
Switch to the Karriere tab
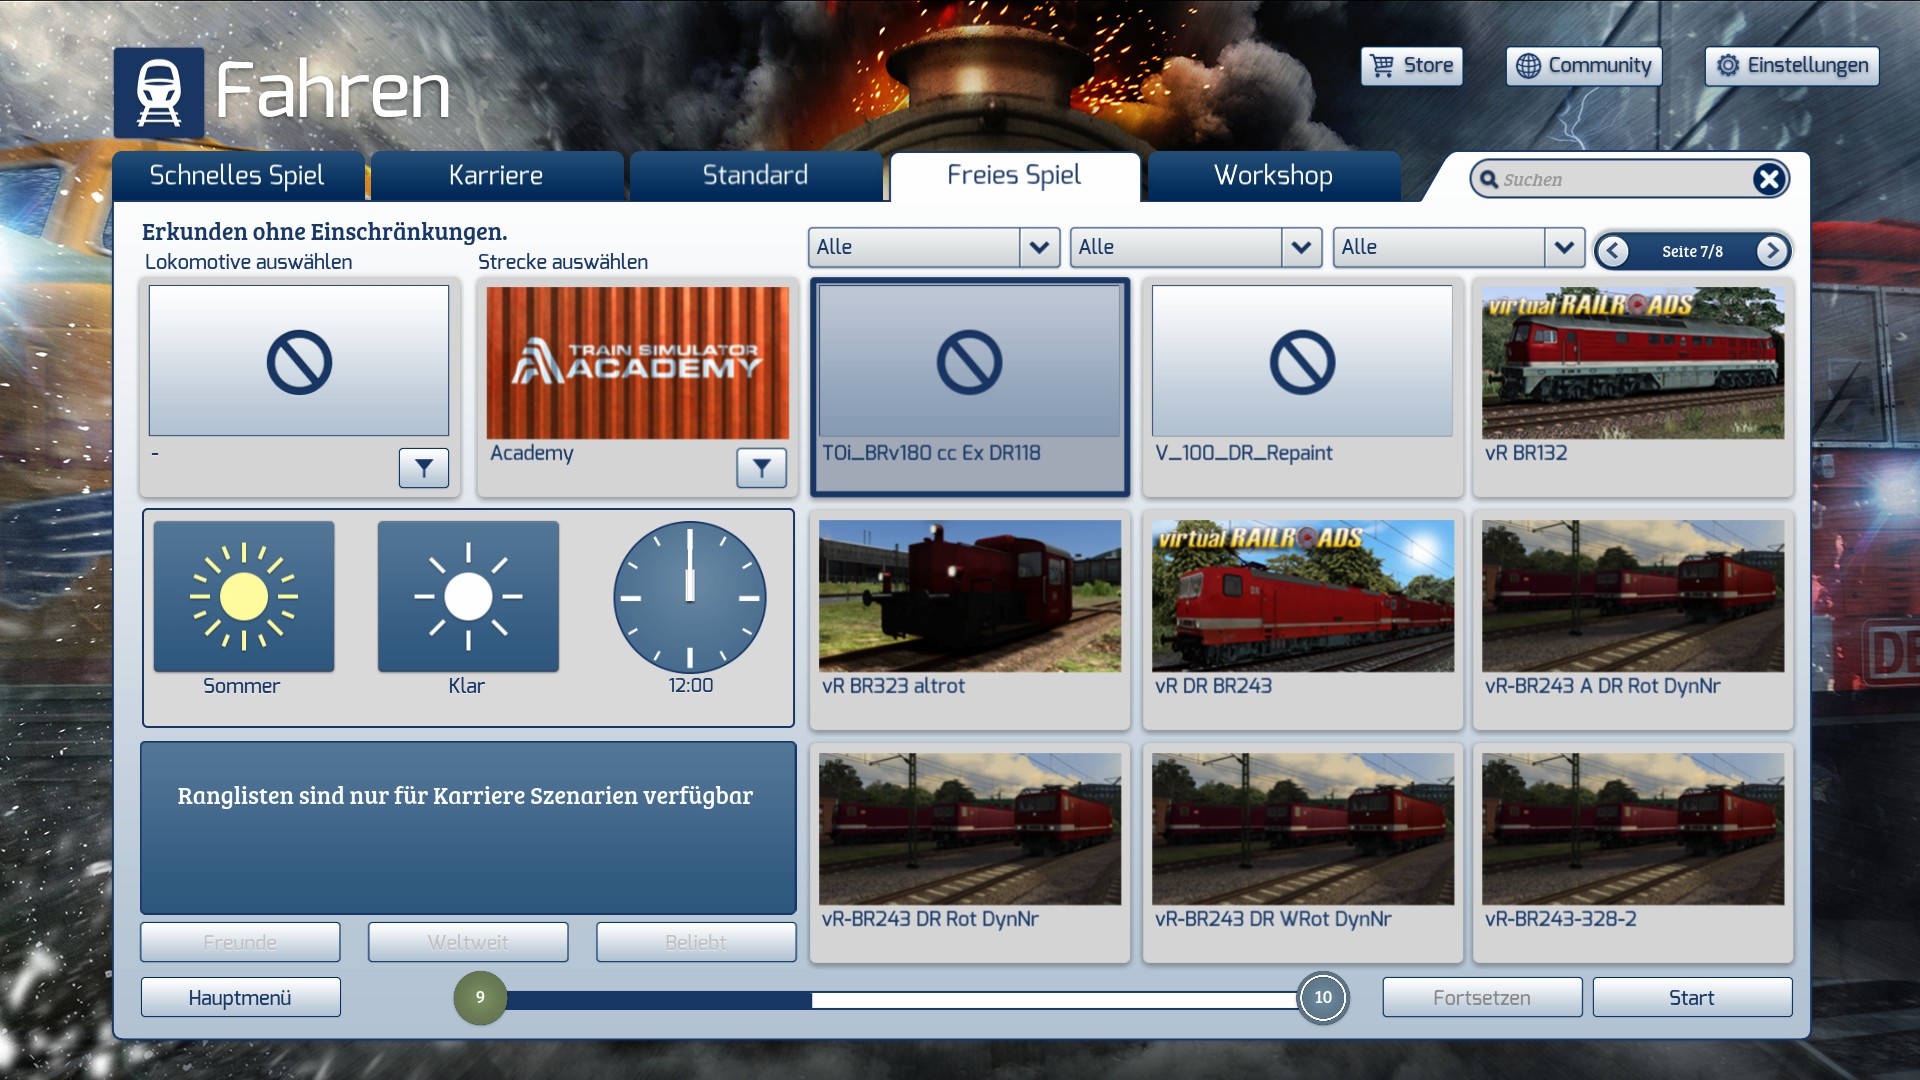coord(496,176)
